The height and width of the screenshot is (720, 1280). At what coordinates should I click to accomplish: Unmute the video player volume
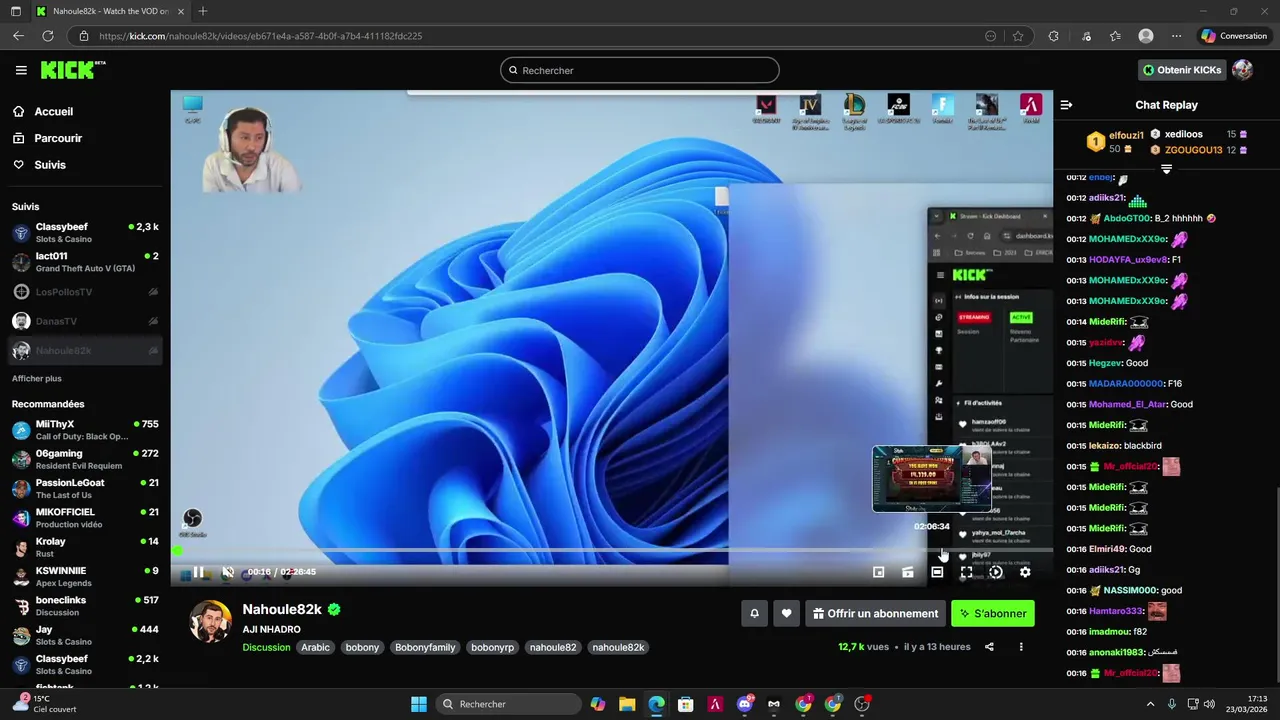[x=227, y=572]
